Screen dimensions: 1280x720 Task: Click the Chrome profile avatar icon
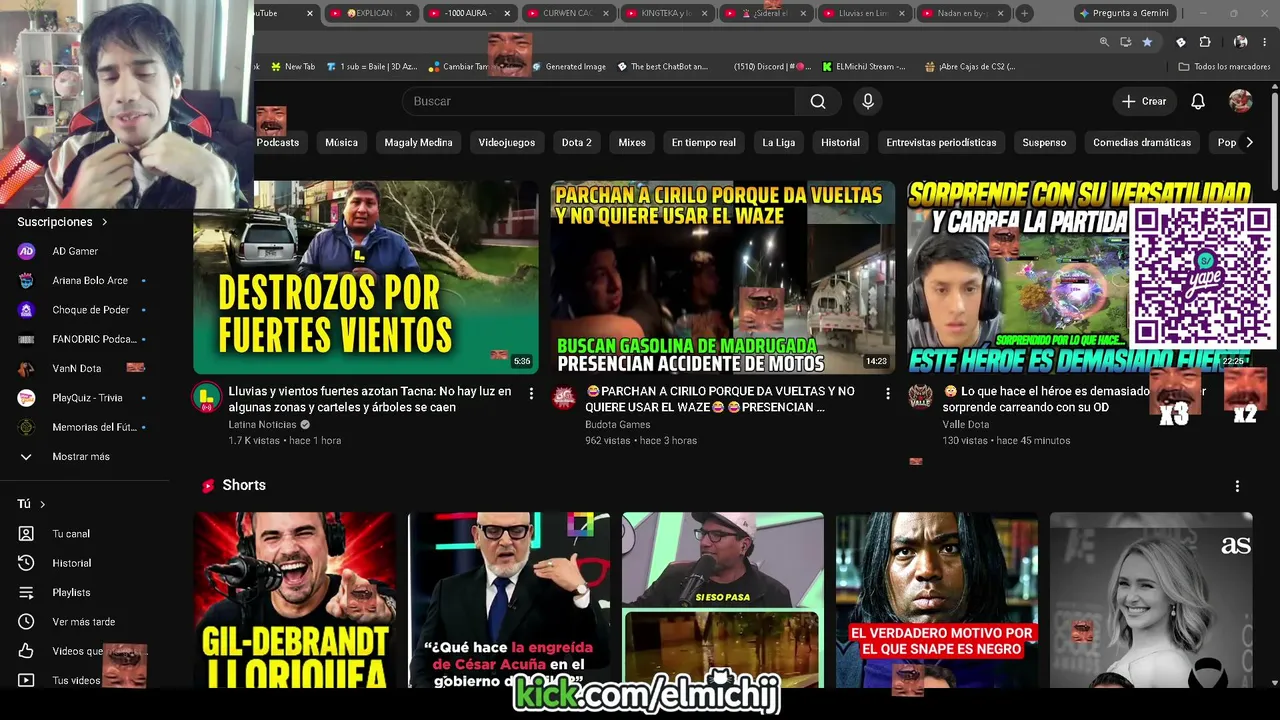coord(1241,42)
